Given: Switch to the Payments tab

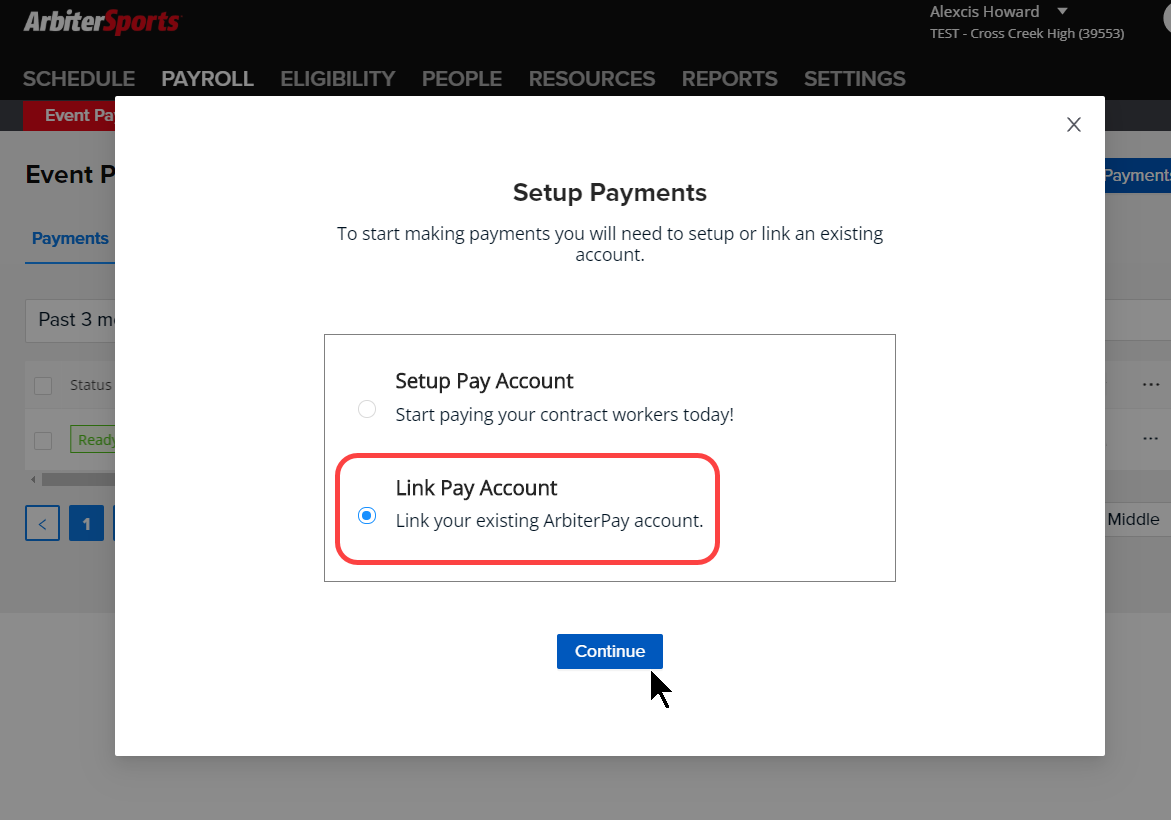Looking at the screenshot, I should pyautogui.click(x=70, y=238).
